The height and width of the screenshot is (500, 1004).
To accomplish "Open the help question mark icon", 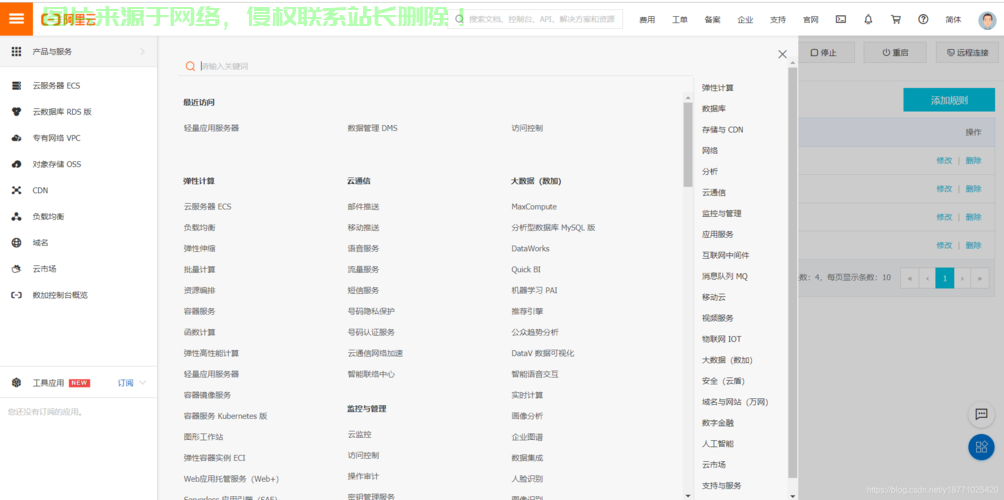I will (x=923, y=19).
